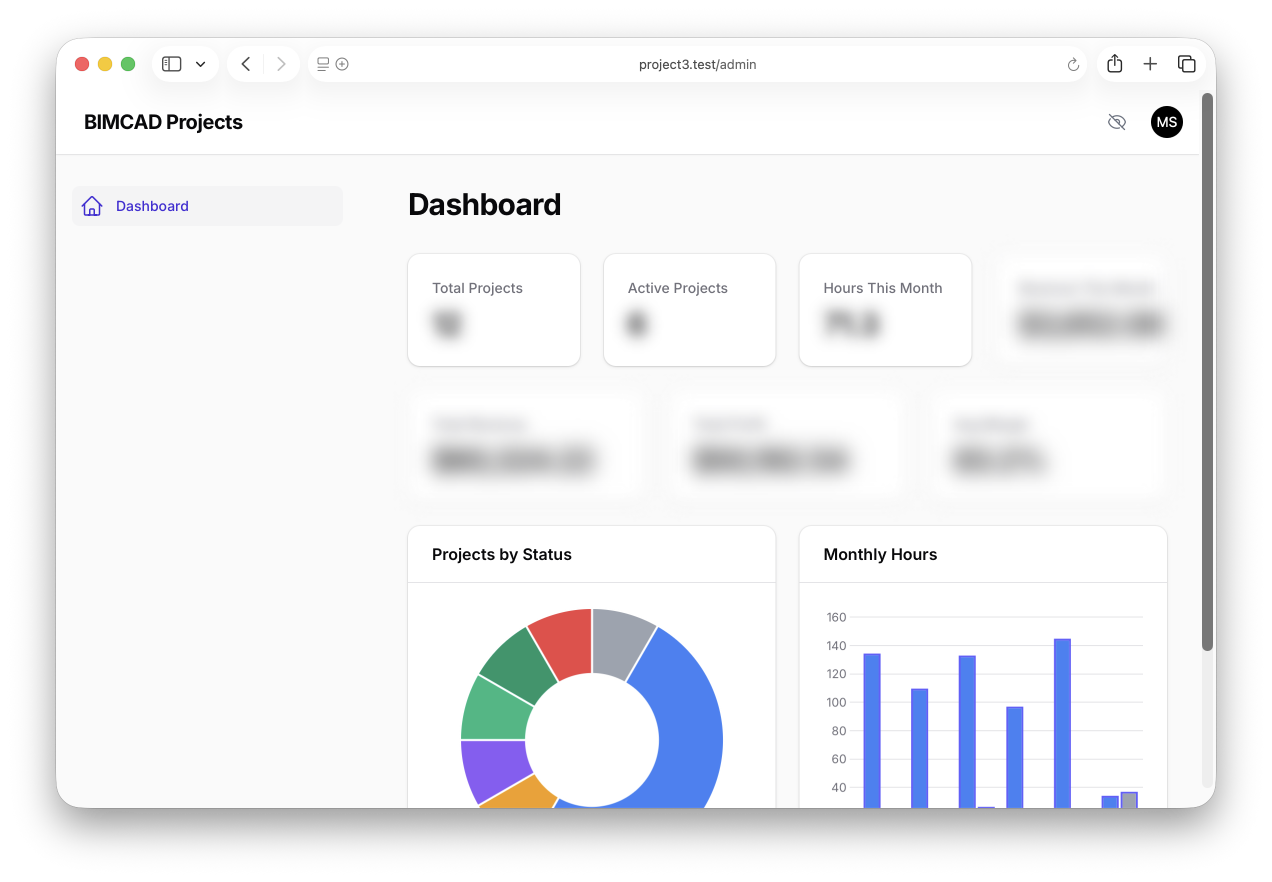Open the Active Projects stat card
Screen dimensions: 1272x882
(x=689, y=310)
